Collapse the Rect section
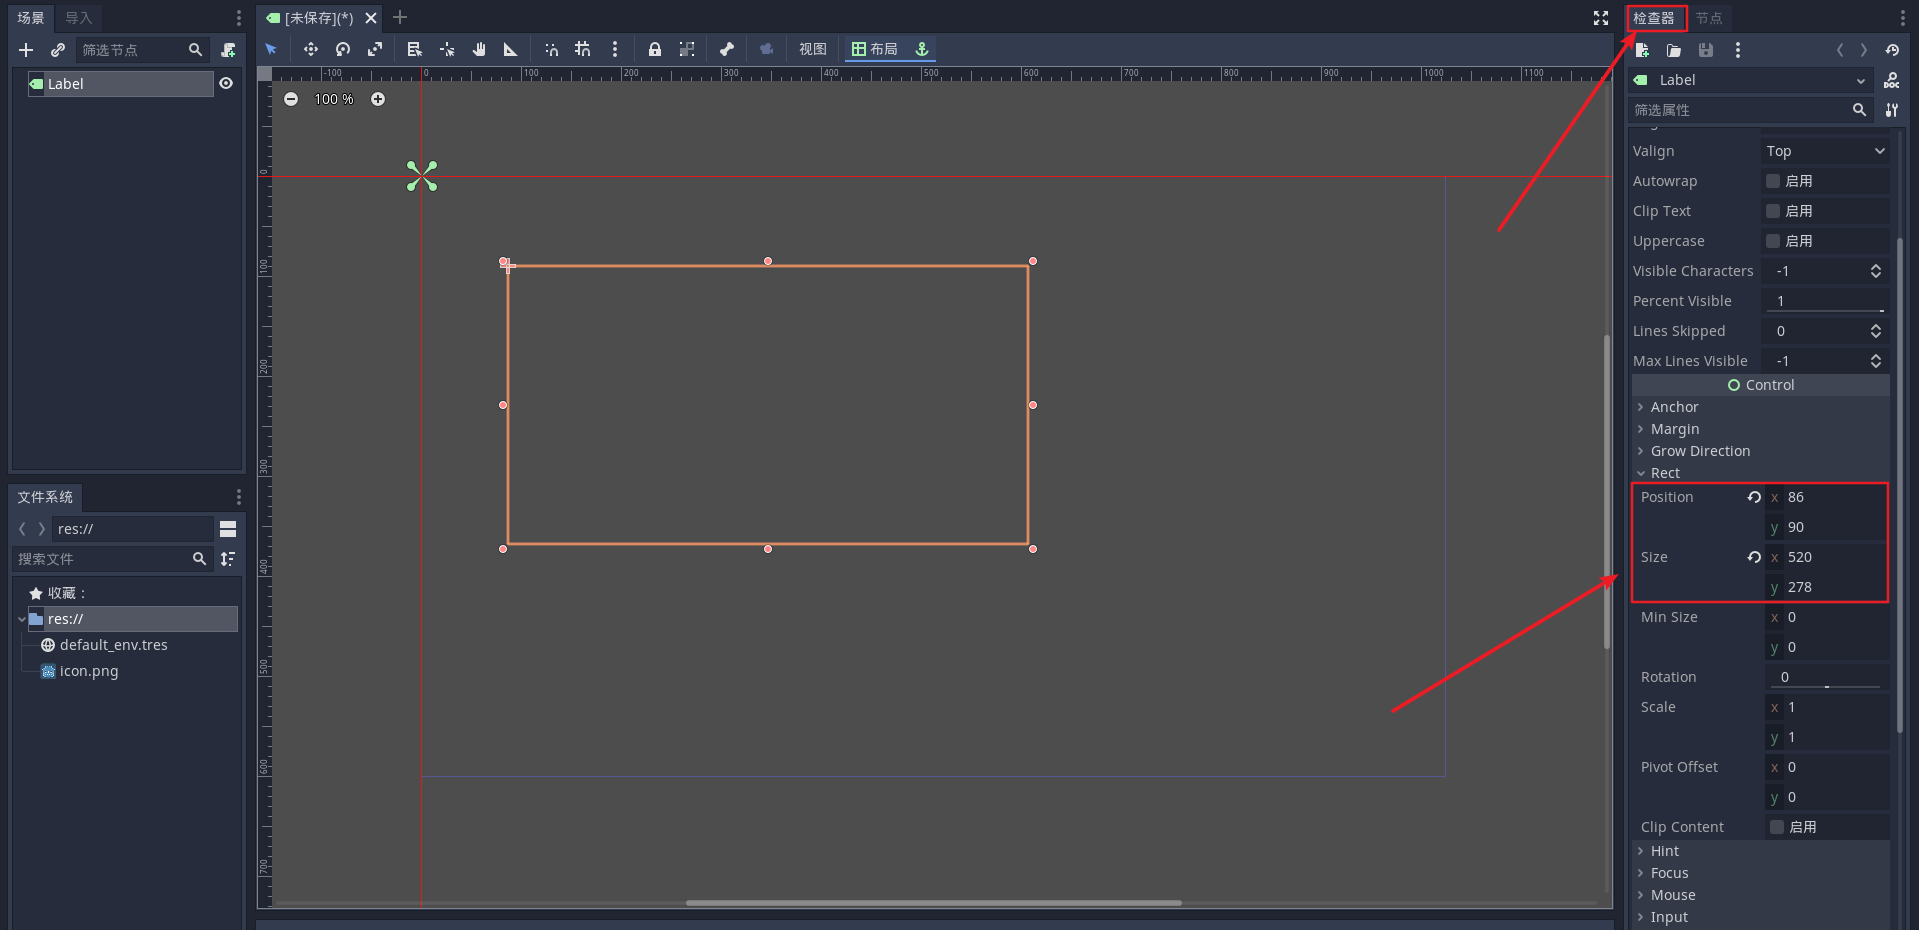 point(1760,473)
